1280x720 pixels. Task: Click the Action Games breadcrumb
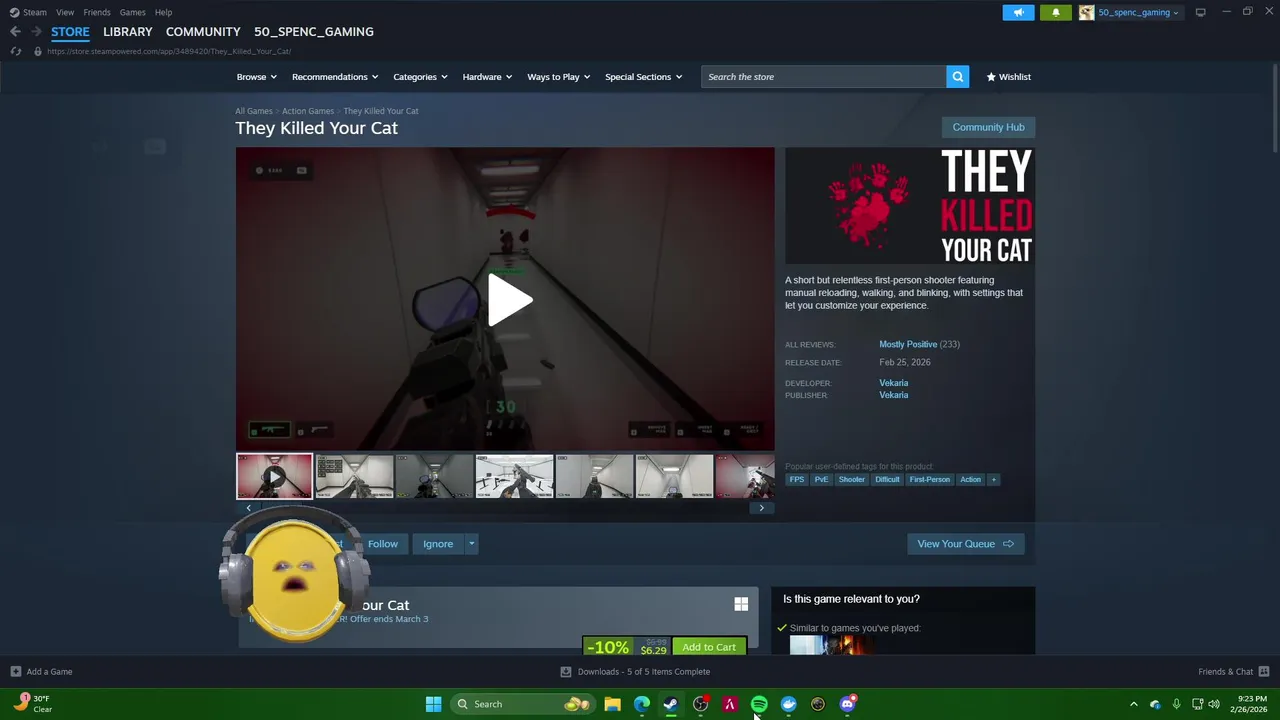[x=308, y=111]
